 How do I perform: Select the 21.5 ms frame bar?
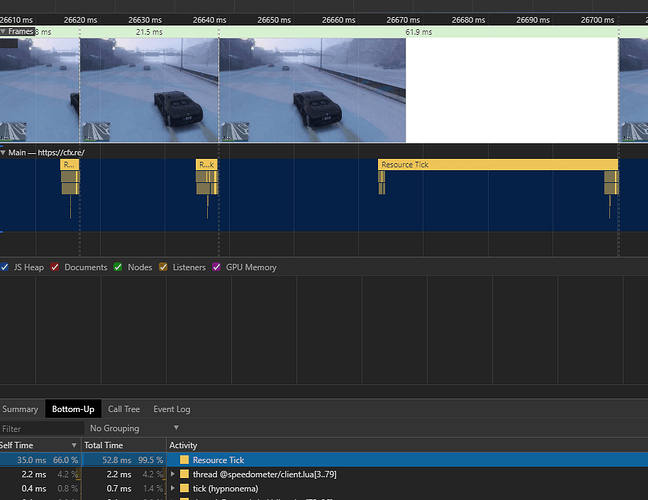[x=149, y=32]
